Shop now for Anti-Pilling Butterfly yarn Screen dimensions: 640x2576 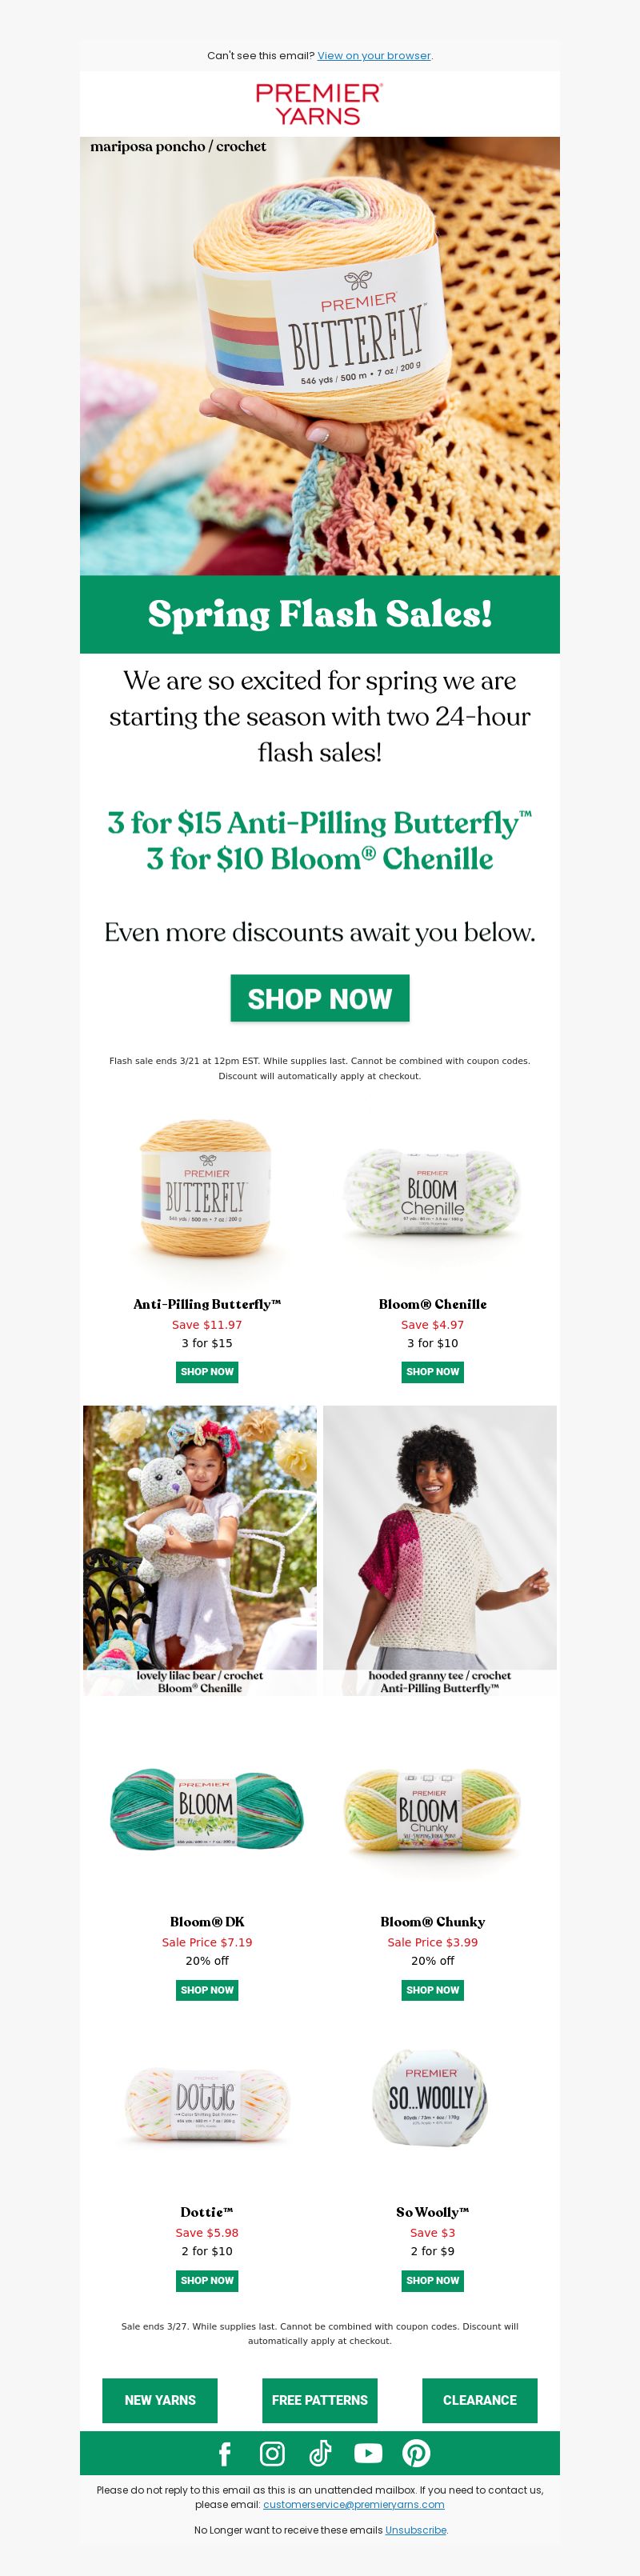(207, 1372)
